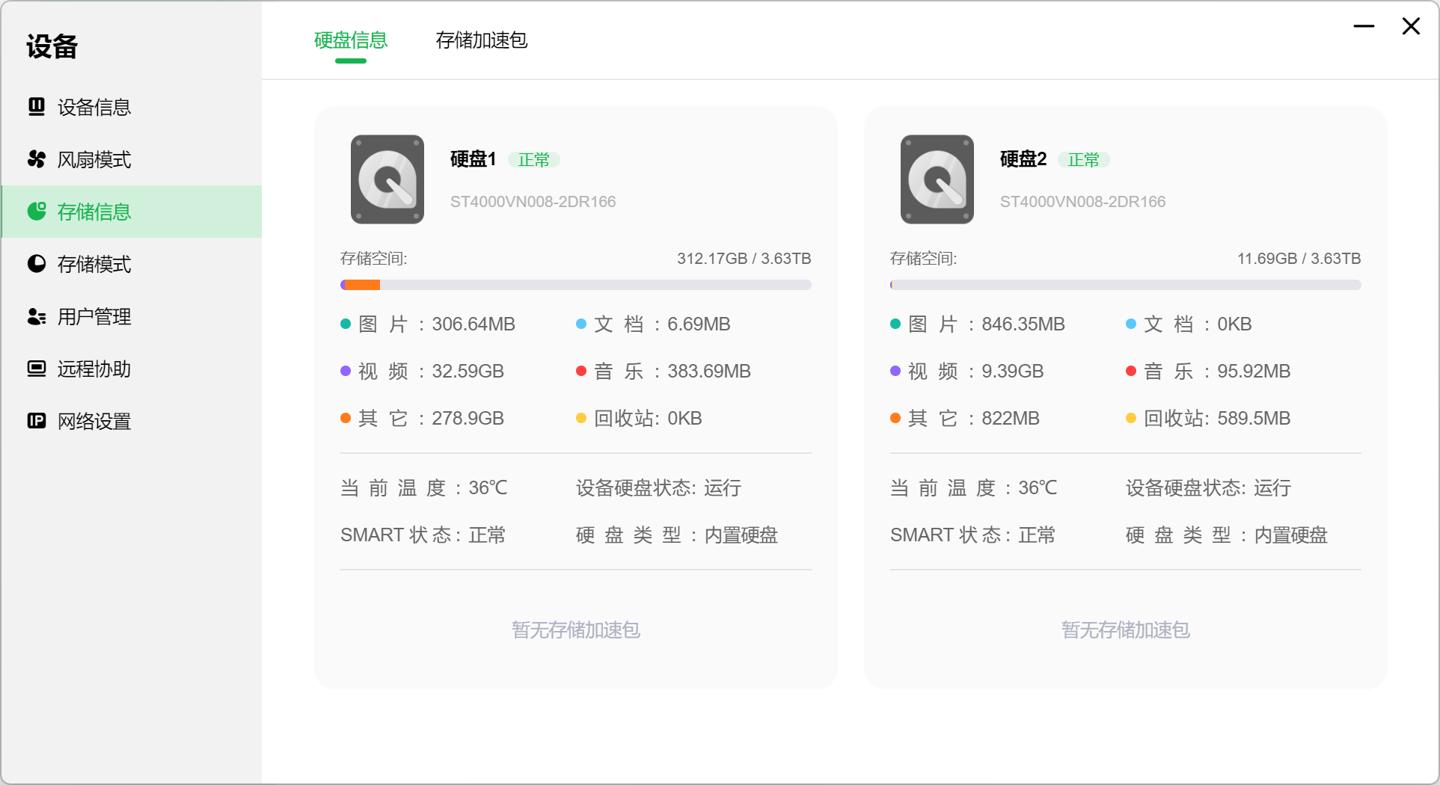Click the 硬盘2 disk drive icon

pos(937,180)
